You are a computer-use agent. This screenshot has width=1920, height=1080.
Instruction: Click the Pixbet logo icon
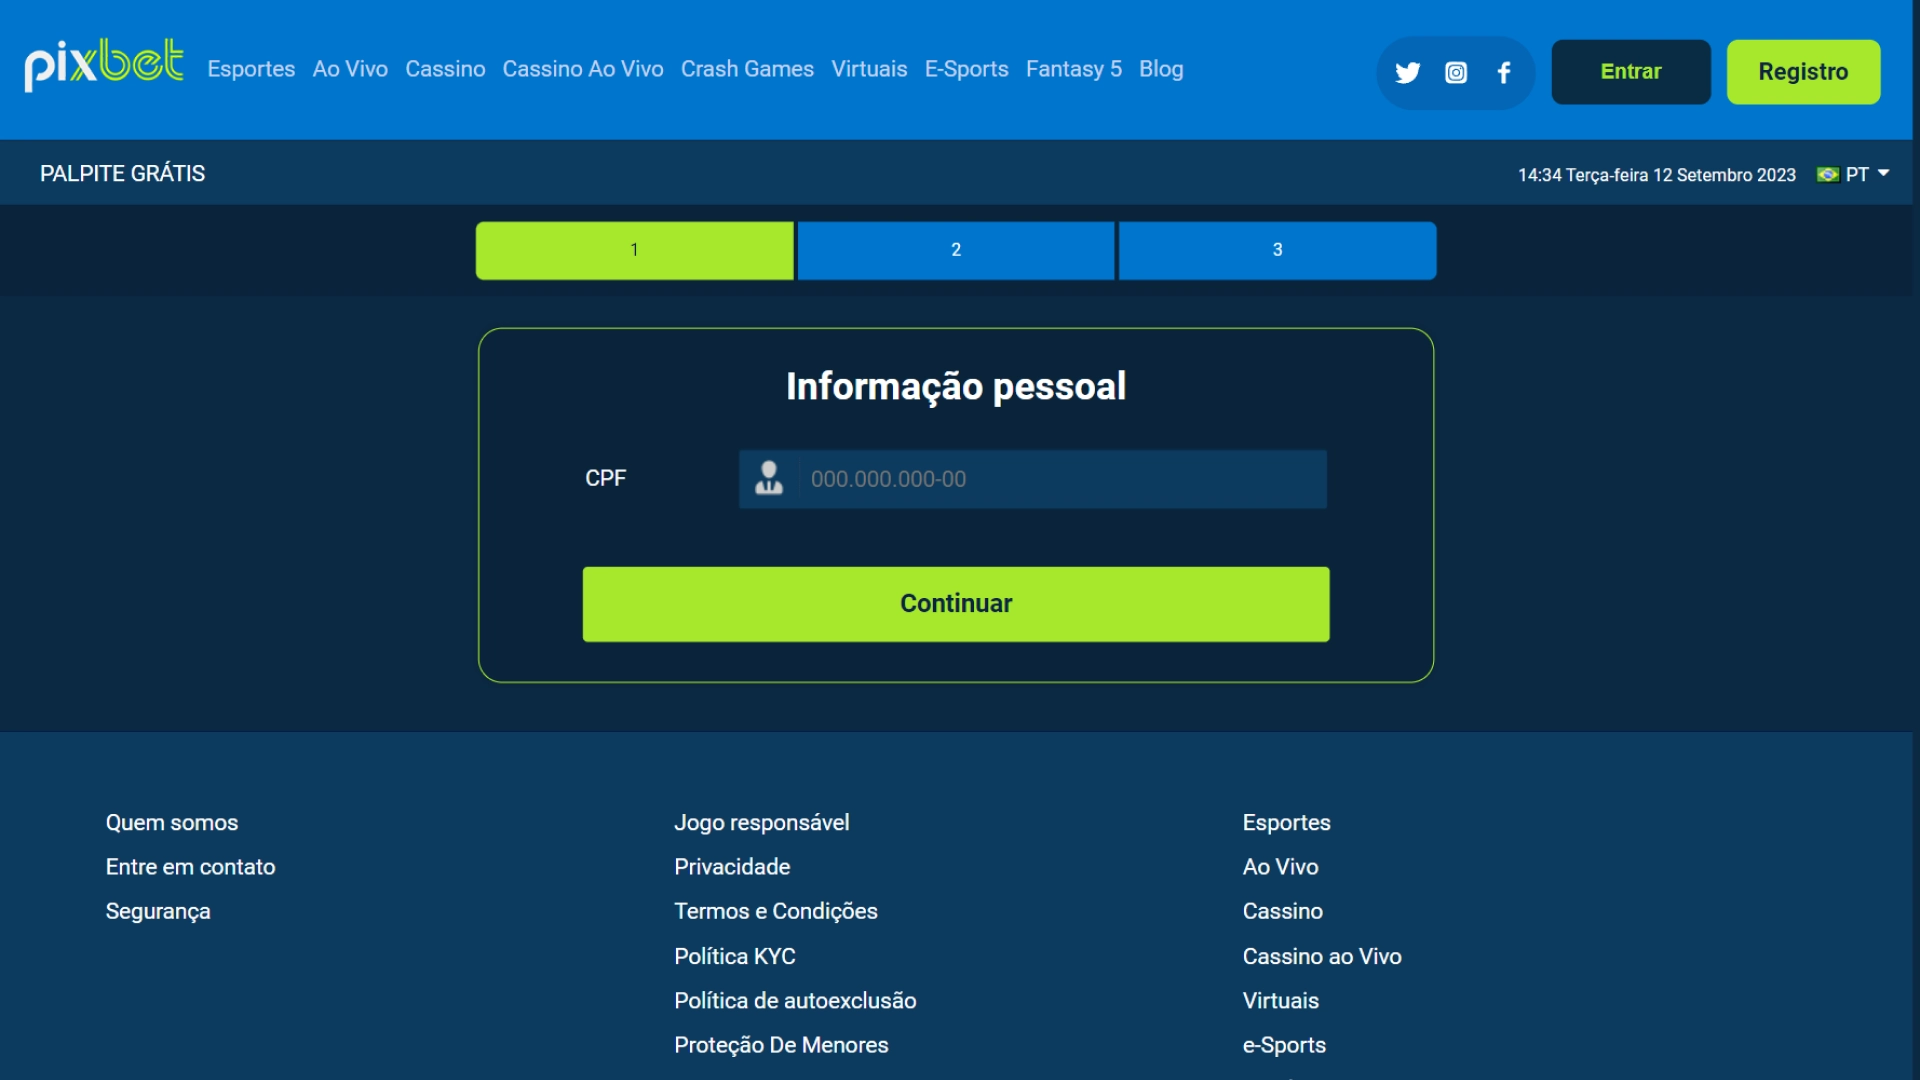click(x=105, y=69)
